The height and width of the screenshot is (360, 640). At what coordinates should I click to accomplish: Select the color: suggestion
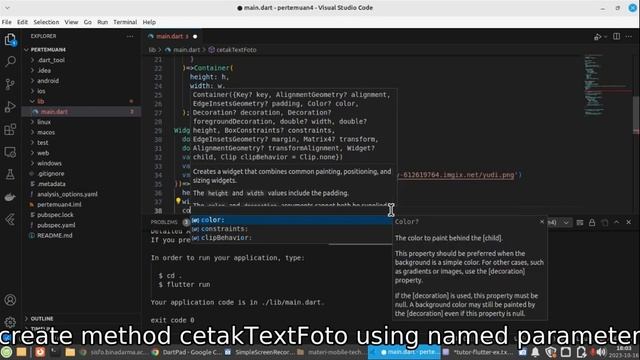point(291,220)
